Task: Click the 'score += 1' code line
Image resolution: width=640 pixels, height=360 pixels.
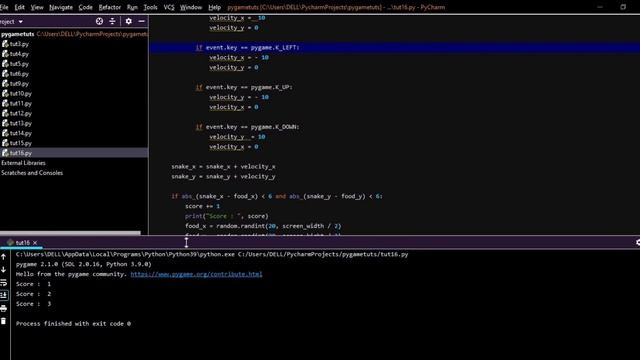Action: (202, 206)
